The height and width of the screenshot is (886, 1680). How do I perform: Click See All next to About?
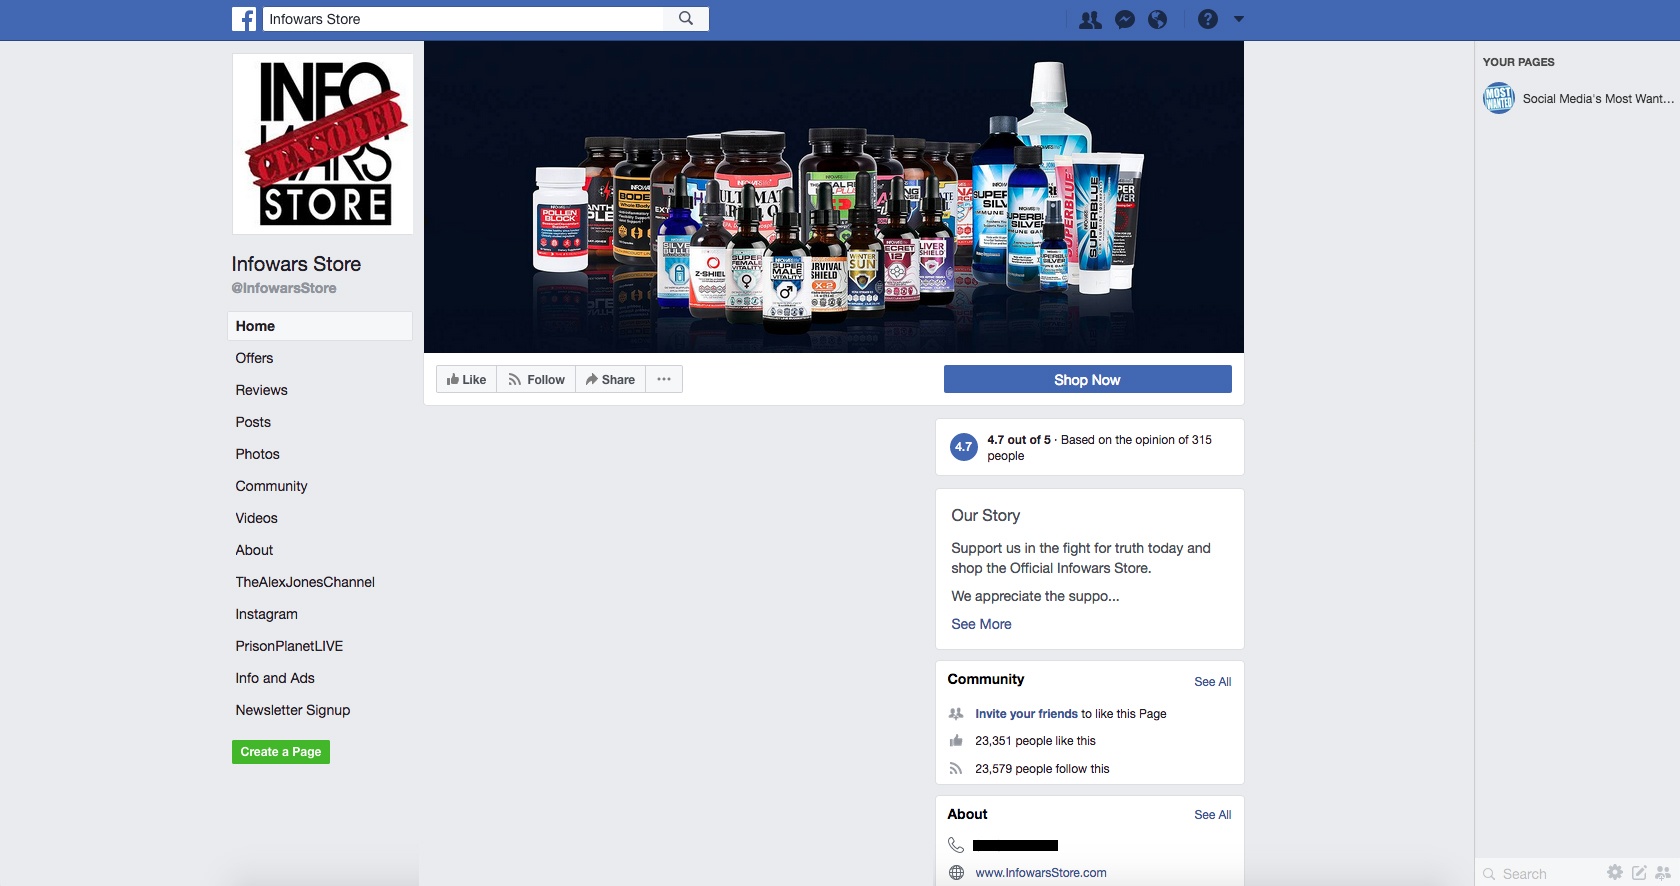[x=1212, y=815]
